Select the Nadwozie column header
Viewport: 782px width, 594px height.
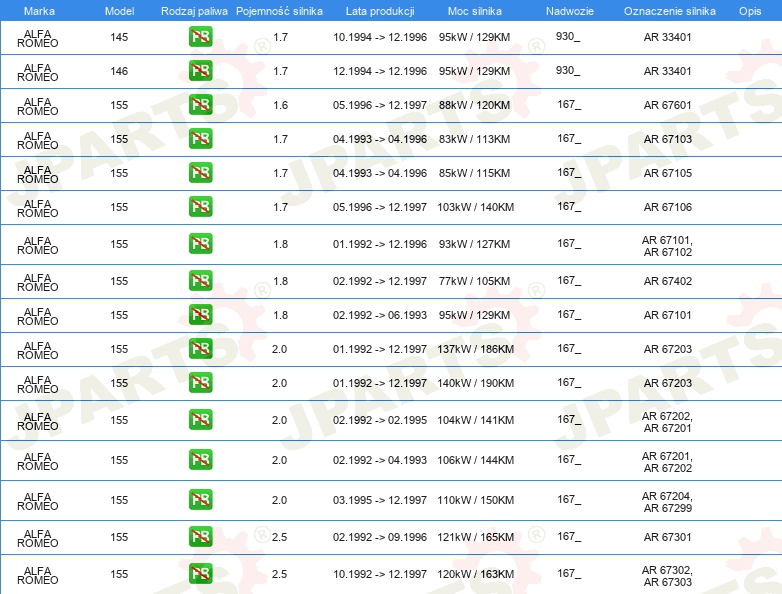click(570, 11)
